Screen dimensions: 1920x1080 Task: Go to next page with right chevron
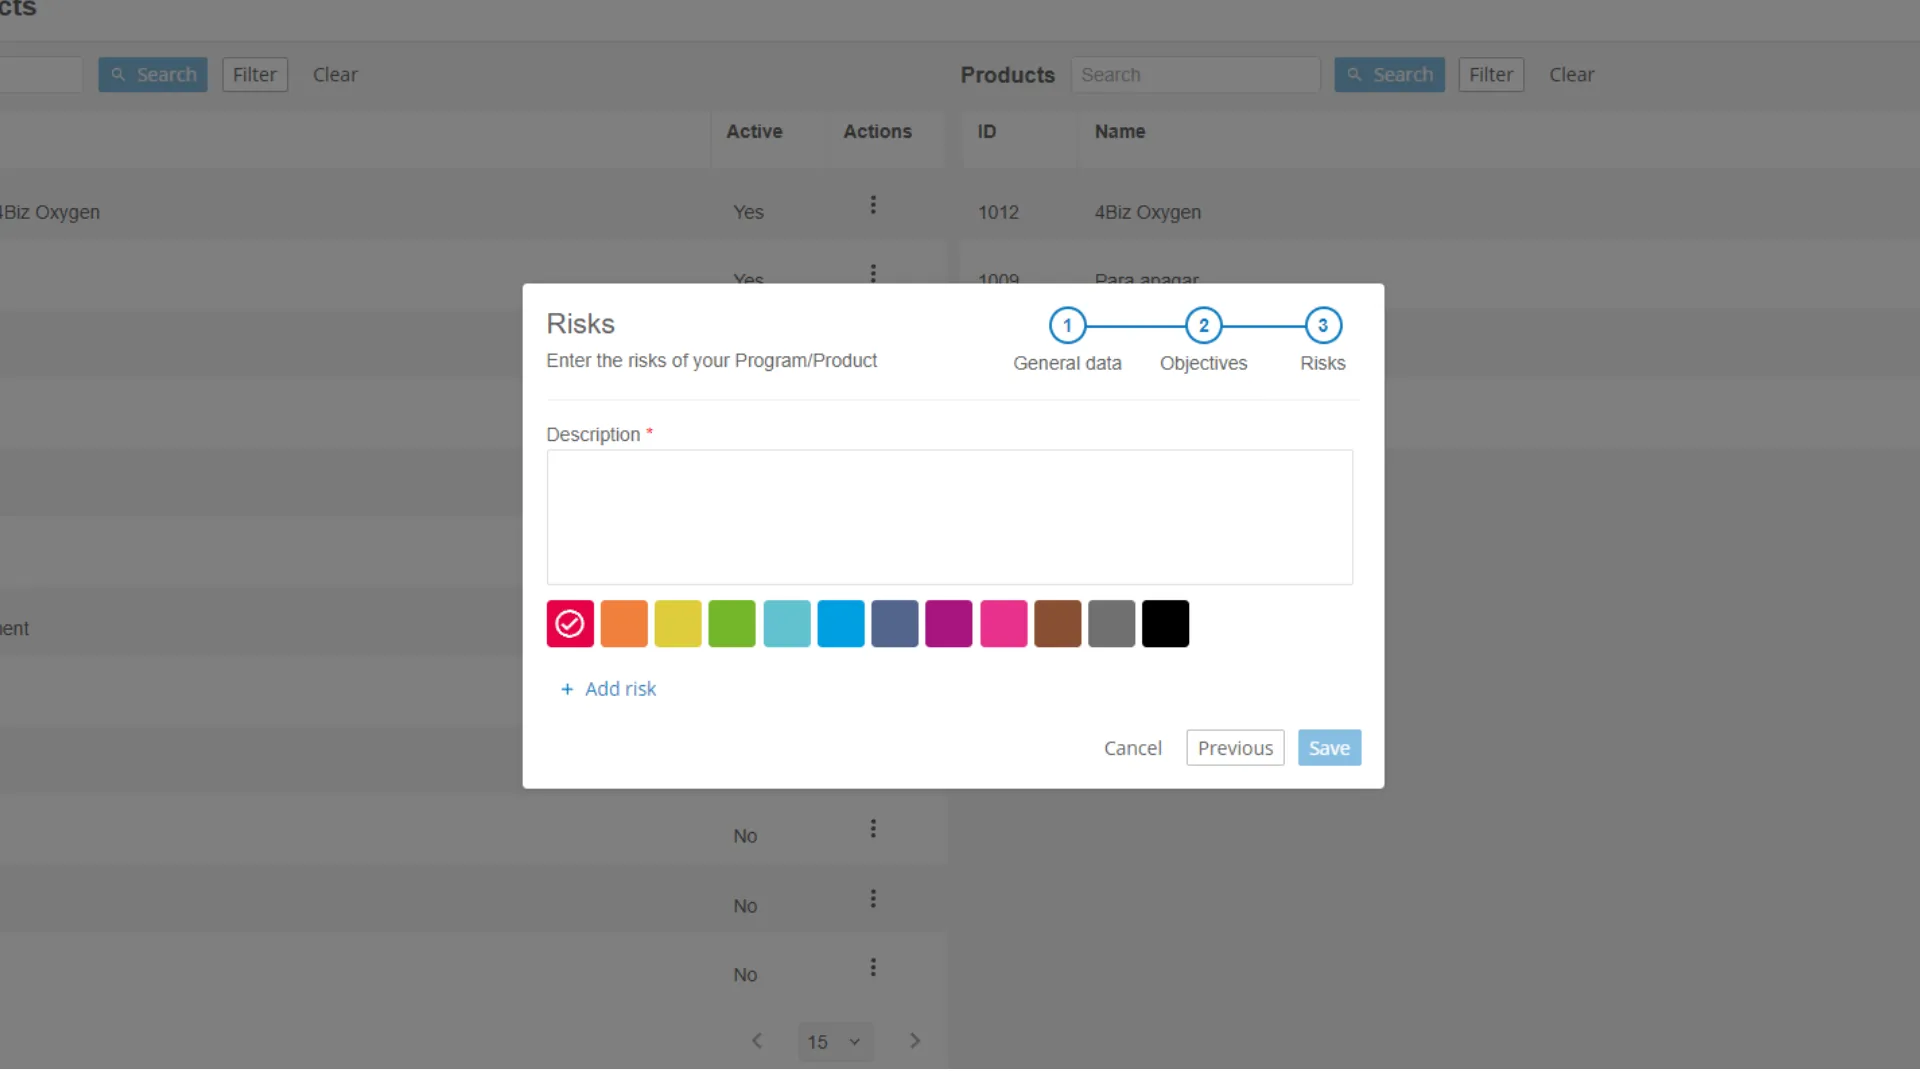(x=915, y=1041)
